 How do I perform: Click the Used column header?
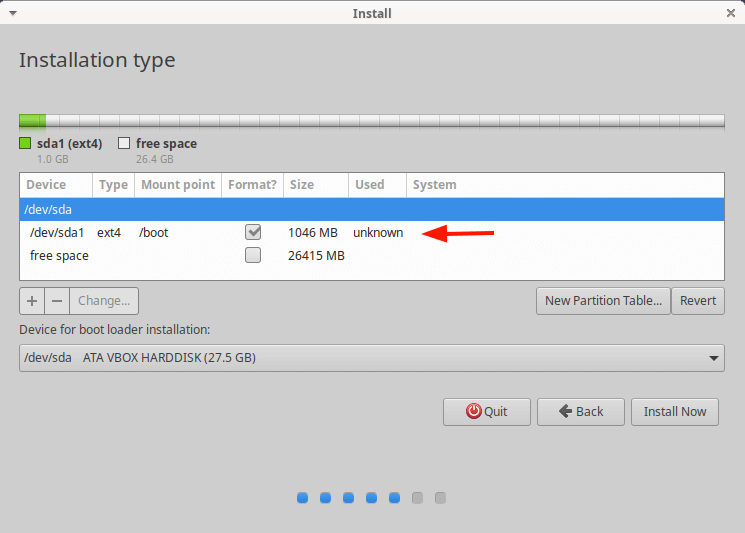[x=378, y=185]
